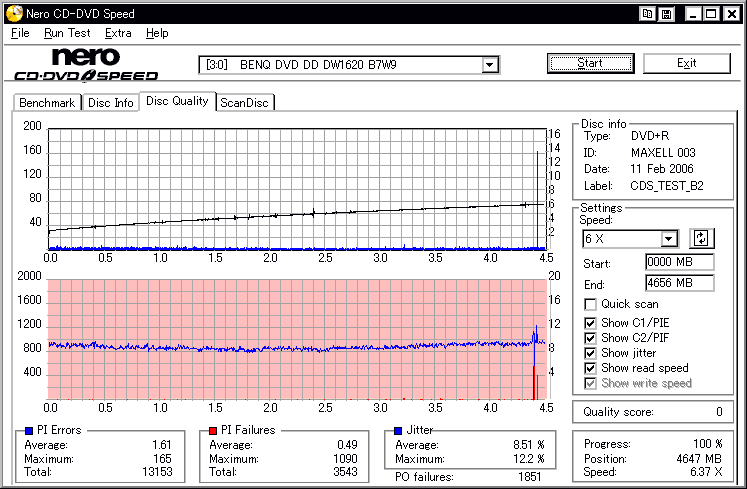Click the End position field 4656 MB
Viewport: 747px width, 489px height.
(x=679, y=283)
